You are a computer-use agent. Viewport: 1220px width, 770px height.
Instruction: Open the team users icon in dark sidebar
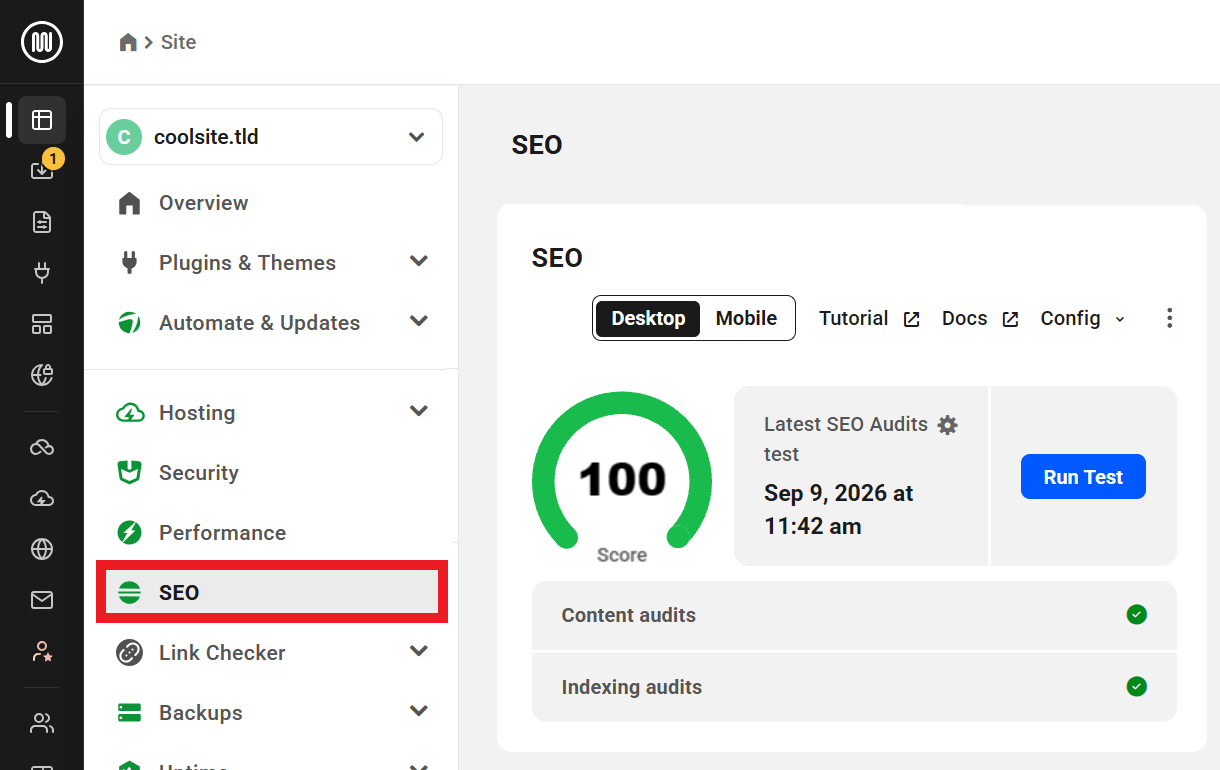point(42,723)
